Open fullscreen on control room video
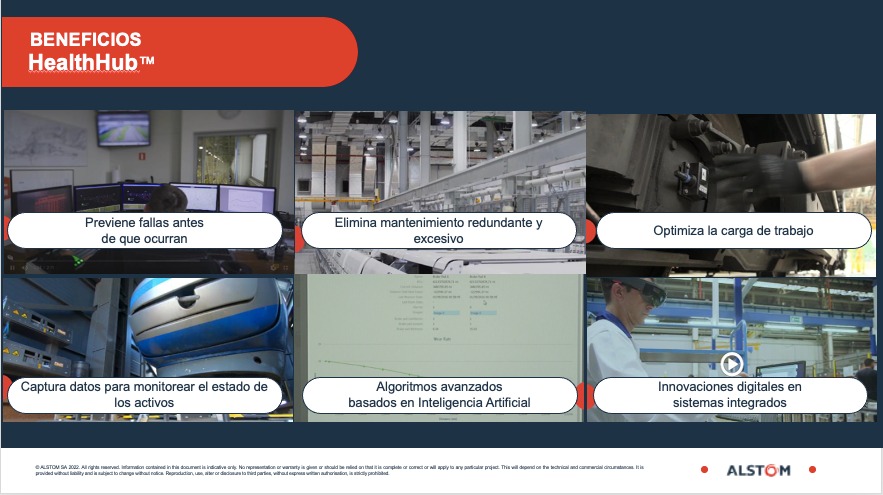883x495 pixels. click(285, 268)
